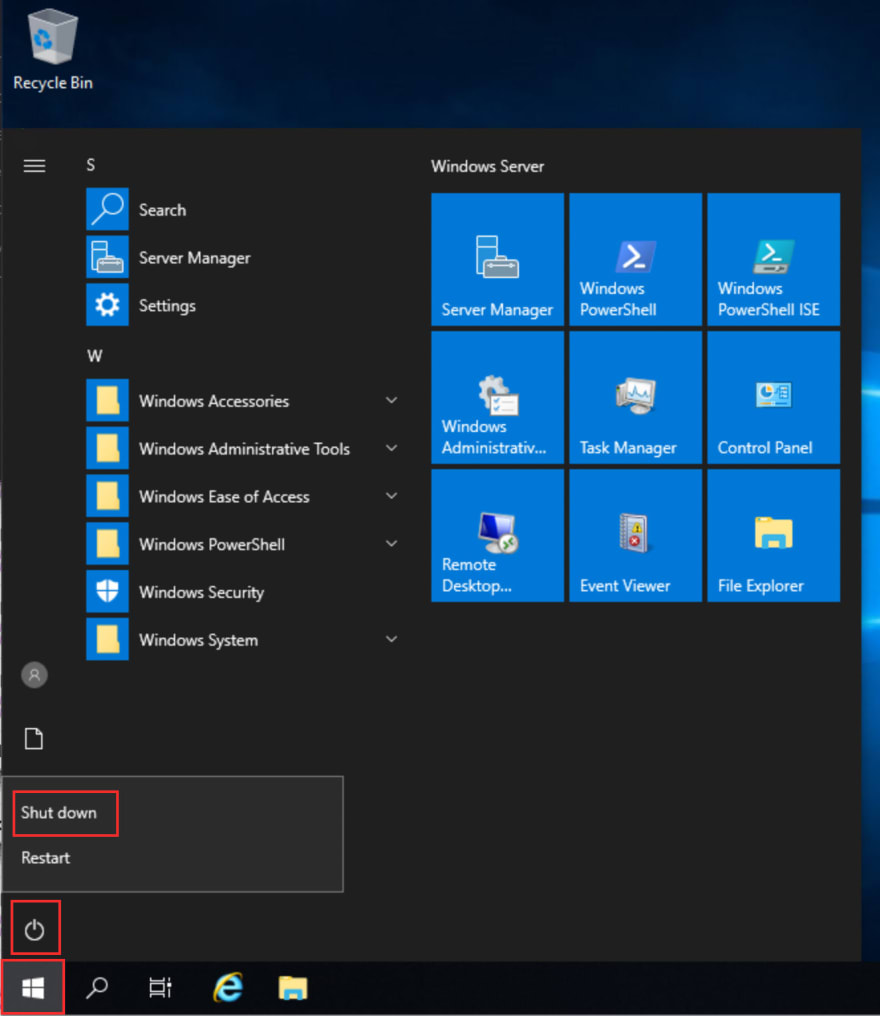Launch Internet Explorer from the taskbar

228,987
